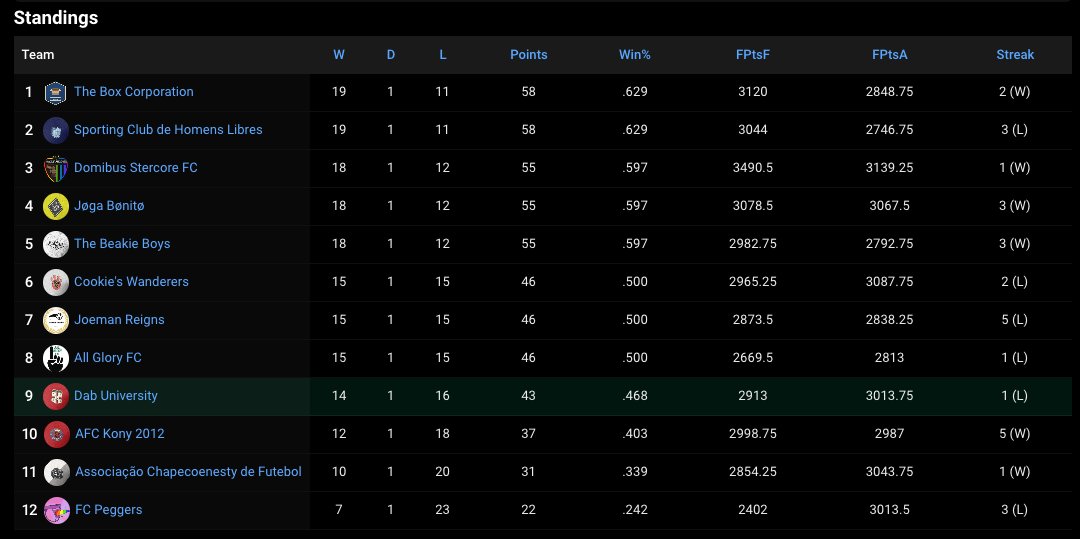Viewport: 1080px width, 539px height.
Task: Click Joeman Reigns team logo
Action: click(55, 320)
